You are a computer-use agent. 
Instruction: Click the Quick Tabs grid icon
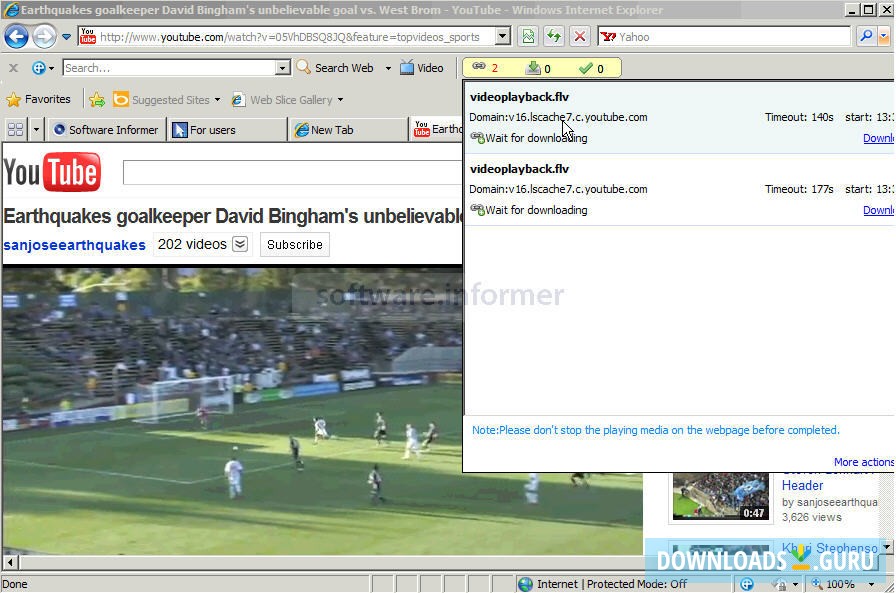[15, 130]
